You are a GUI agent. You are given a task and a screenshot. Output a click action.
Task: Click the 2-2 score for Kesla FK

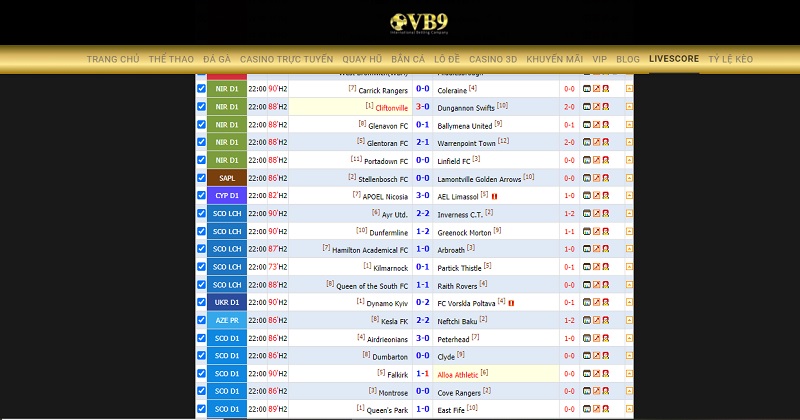click(x=422, y=320)
